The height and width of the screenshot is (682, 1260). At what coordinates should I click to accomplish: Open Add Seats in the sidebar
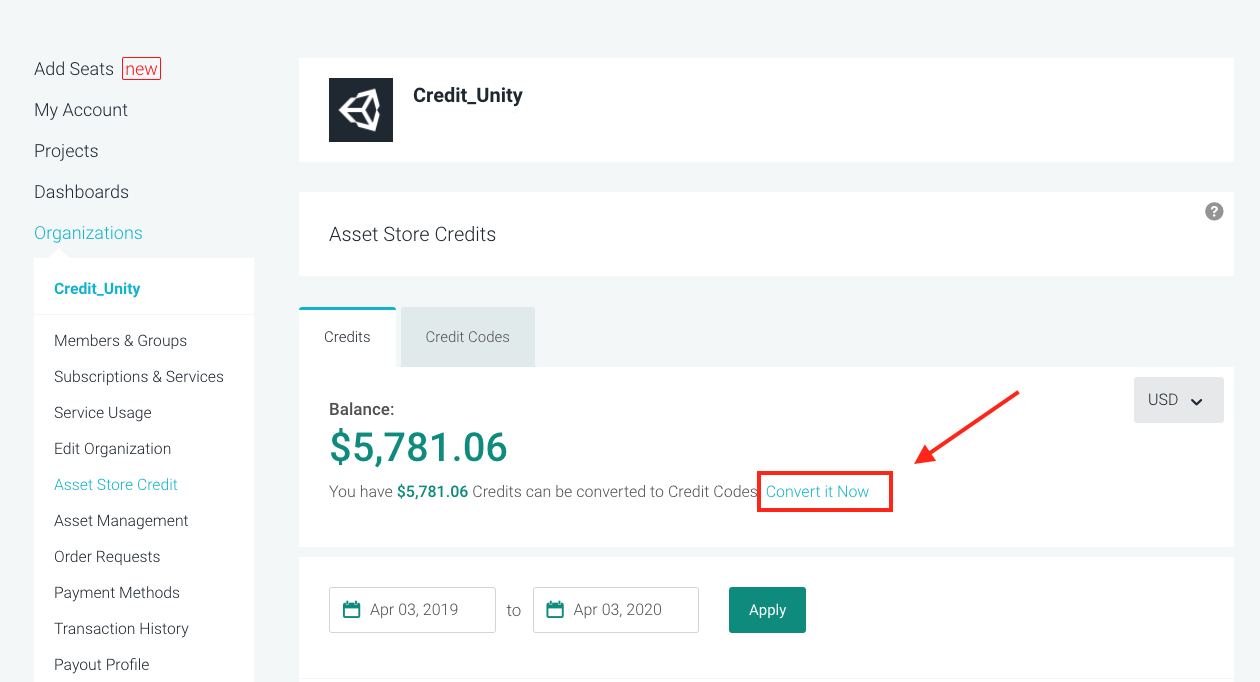74,69
